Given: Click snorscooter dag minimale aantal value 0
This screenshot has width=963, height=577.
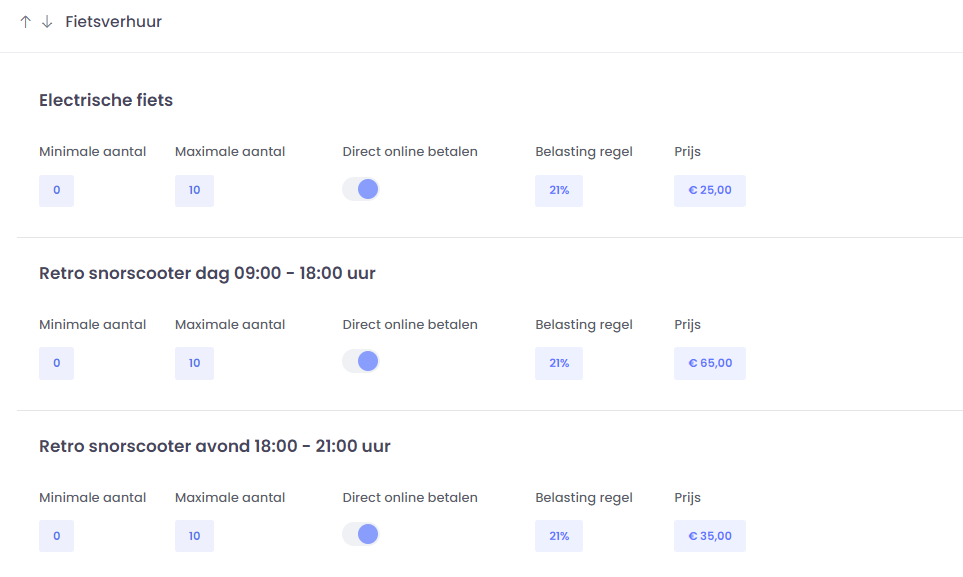Looking at the screenshot, I should pyautogui.click(x=56, y=363).
